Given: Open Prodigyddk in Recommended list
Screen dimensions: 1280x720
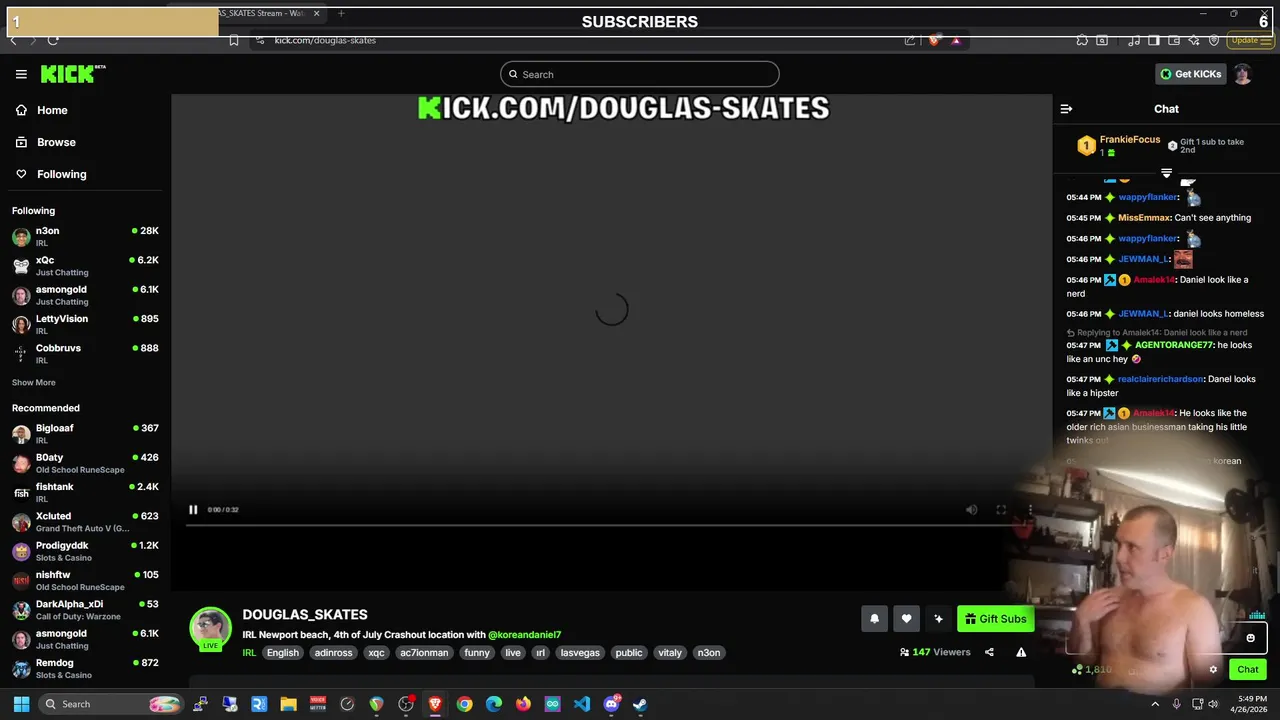Looking at the screenshot, I should [85, 551].
